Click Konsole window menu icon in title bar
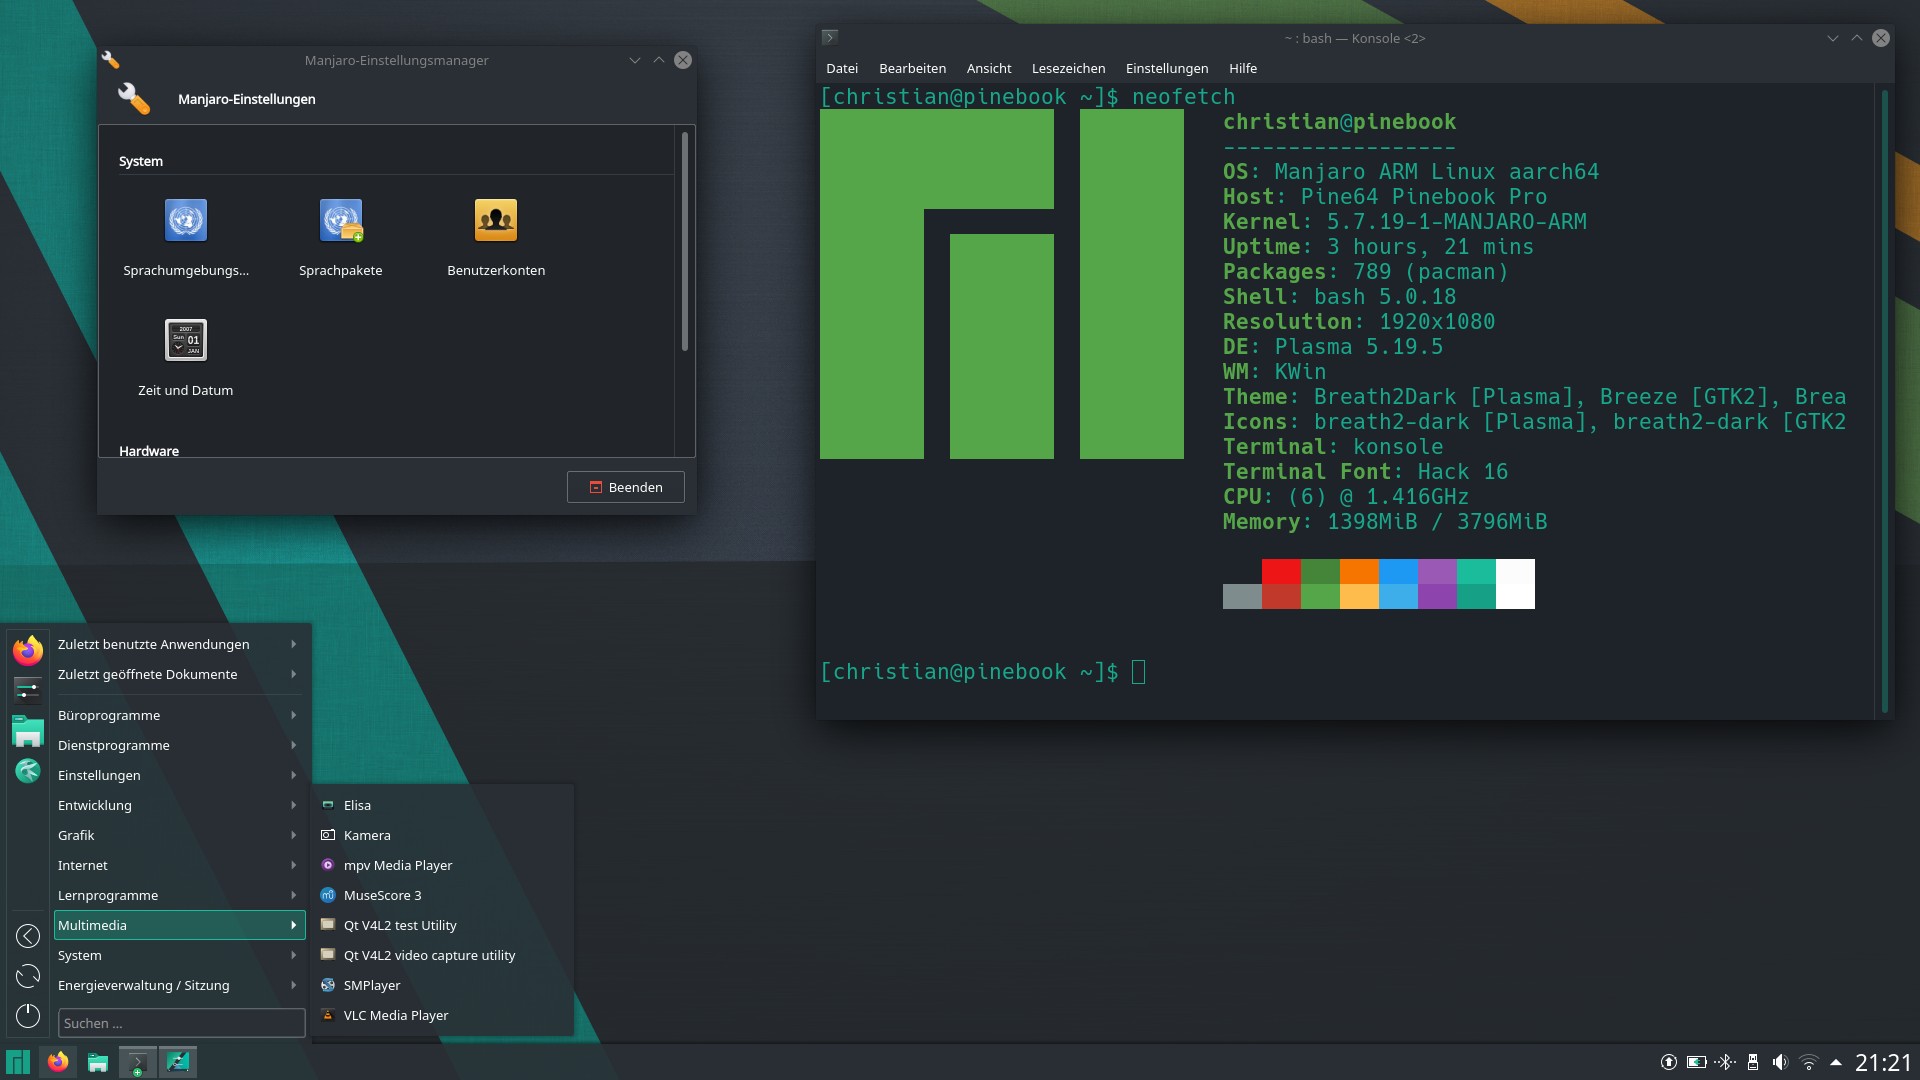Viewport: 1920px width, 1080px height. pyautogui.click(x=829, y=38)
